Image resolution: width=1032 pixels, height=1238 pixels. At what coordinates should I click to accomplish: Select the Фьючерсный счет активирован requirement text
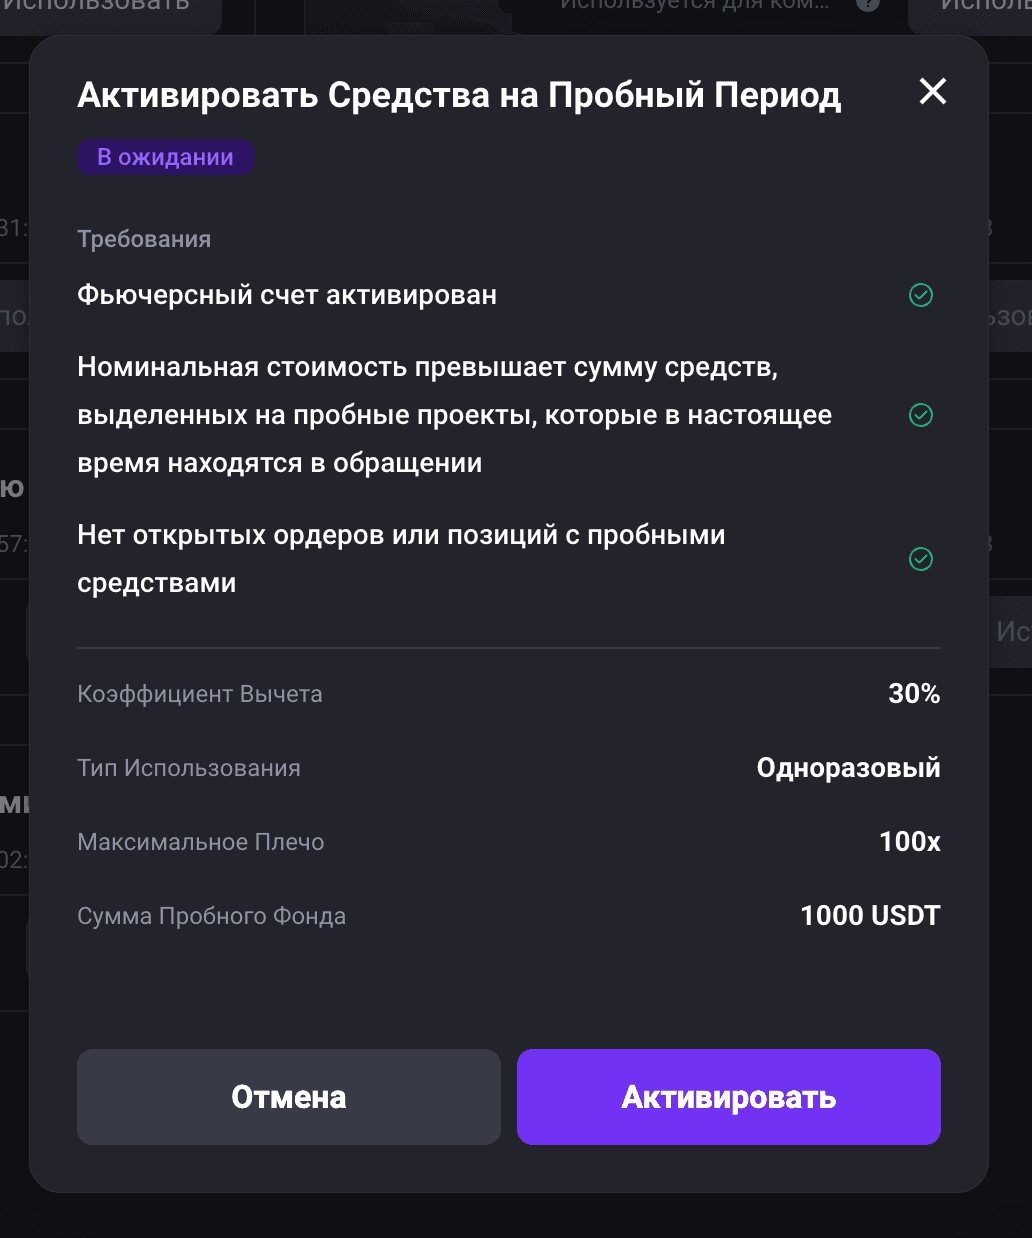tap(287, 295)
